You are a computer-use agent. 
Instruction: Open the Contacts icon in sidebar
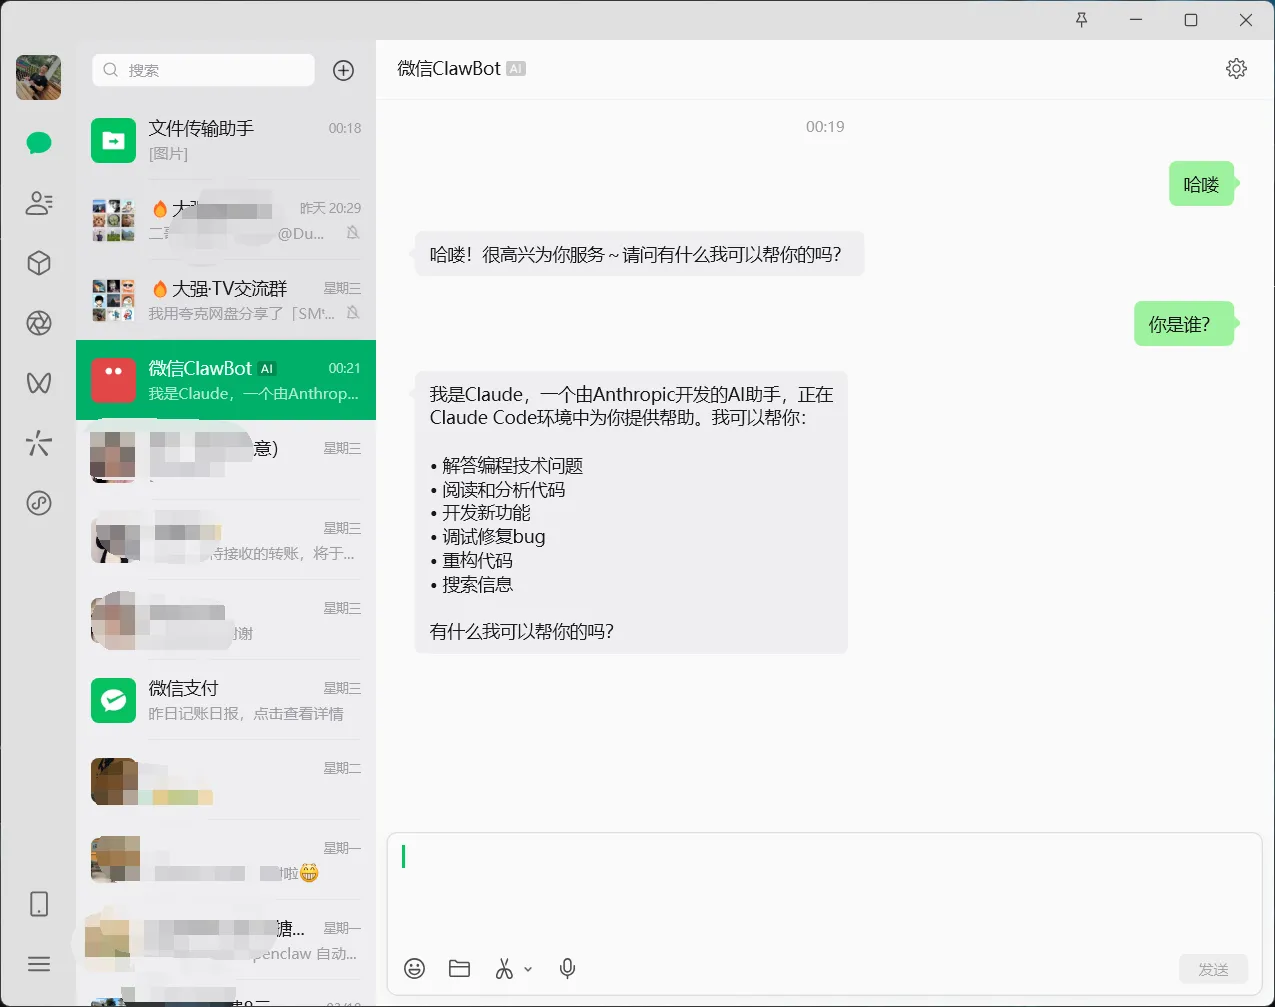point(39,203)
